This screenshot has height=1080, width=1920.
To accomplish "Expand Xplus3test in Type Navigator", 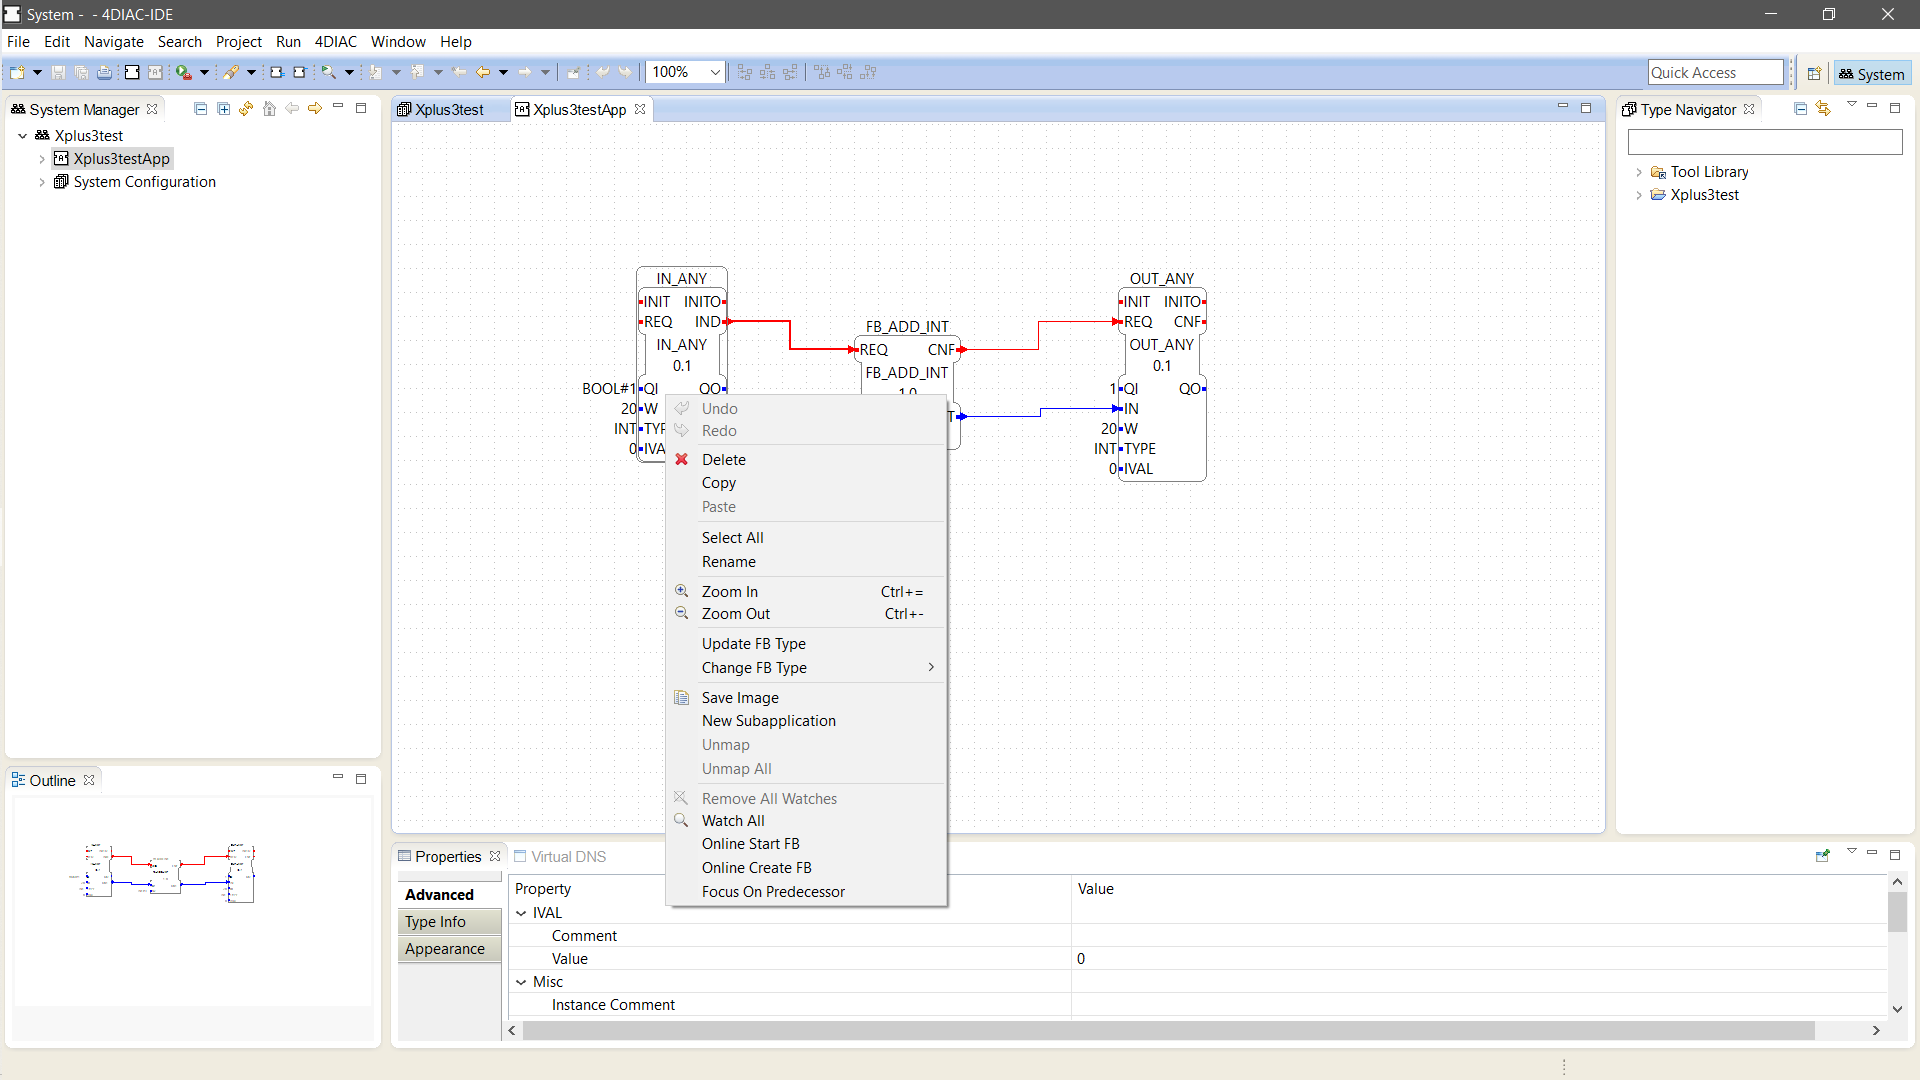I will point(1639,195).
